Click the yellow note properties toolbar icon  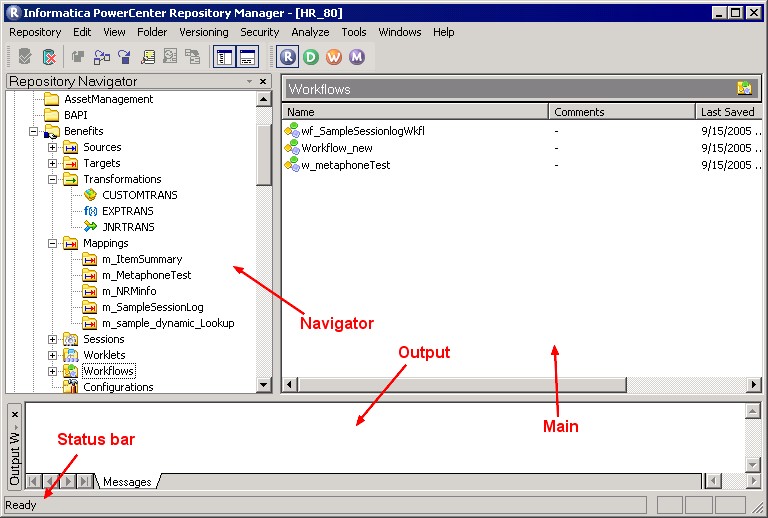[148, 57]
